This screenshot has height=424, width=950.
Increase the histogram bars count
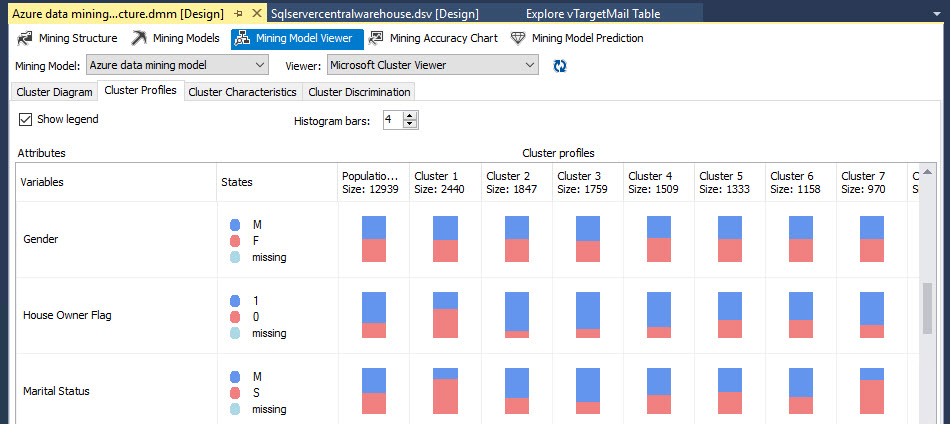click(411, 116)
